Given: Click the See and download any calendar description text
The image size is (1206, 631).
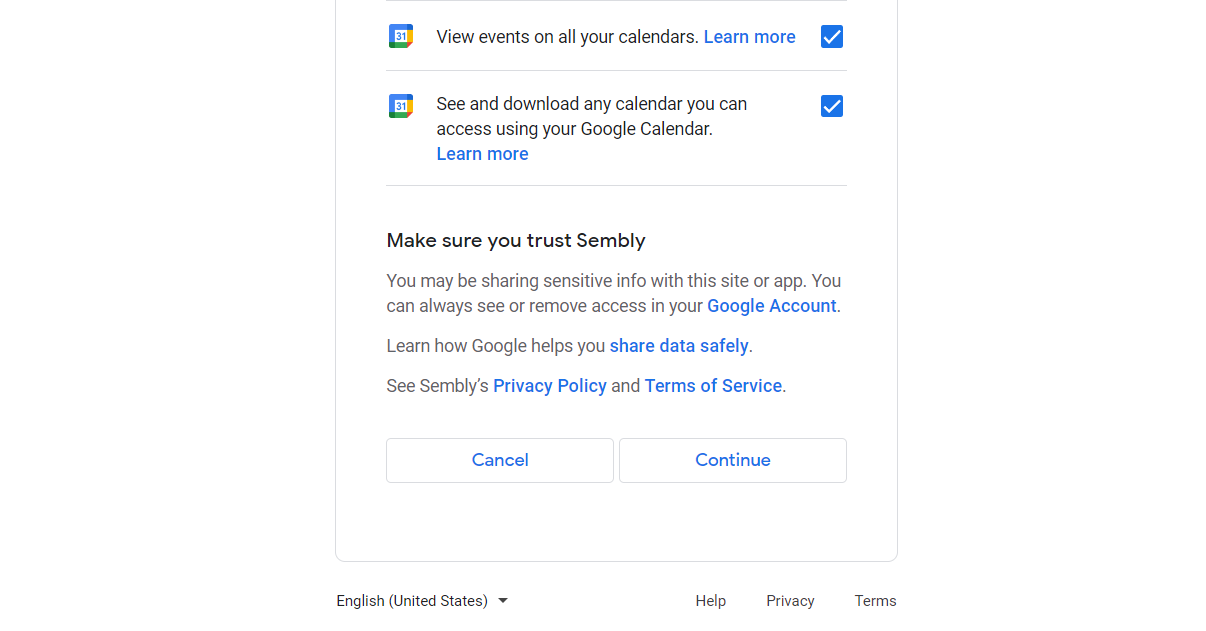Looking at the screenshot, I should pos(592,116).
